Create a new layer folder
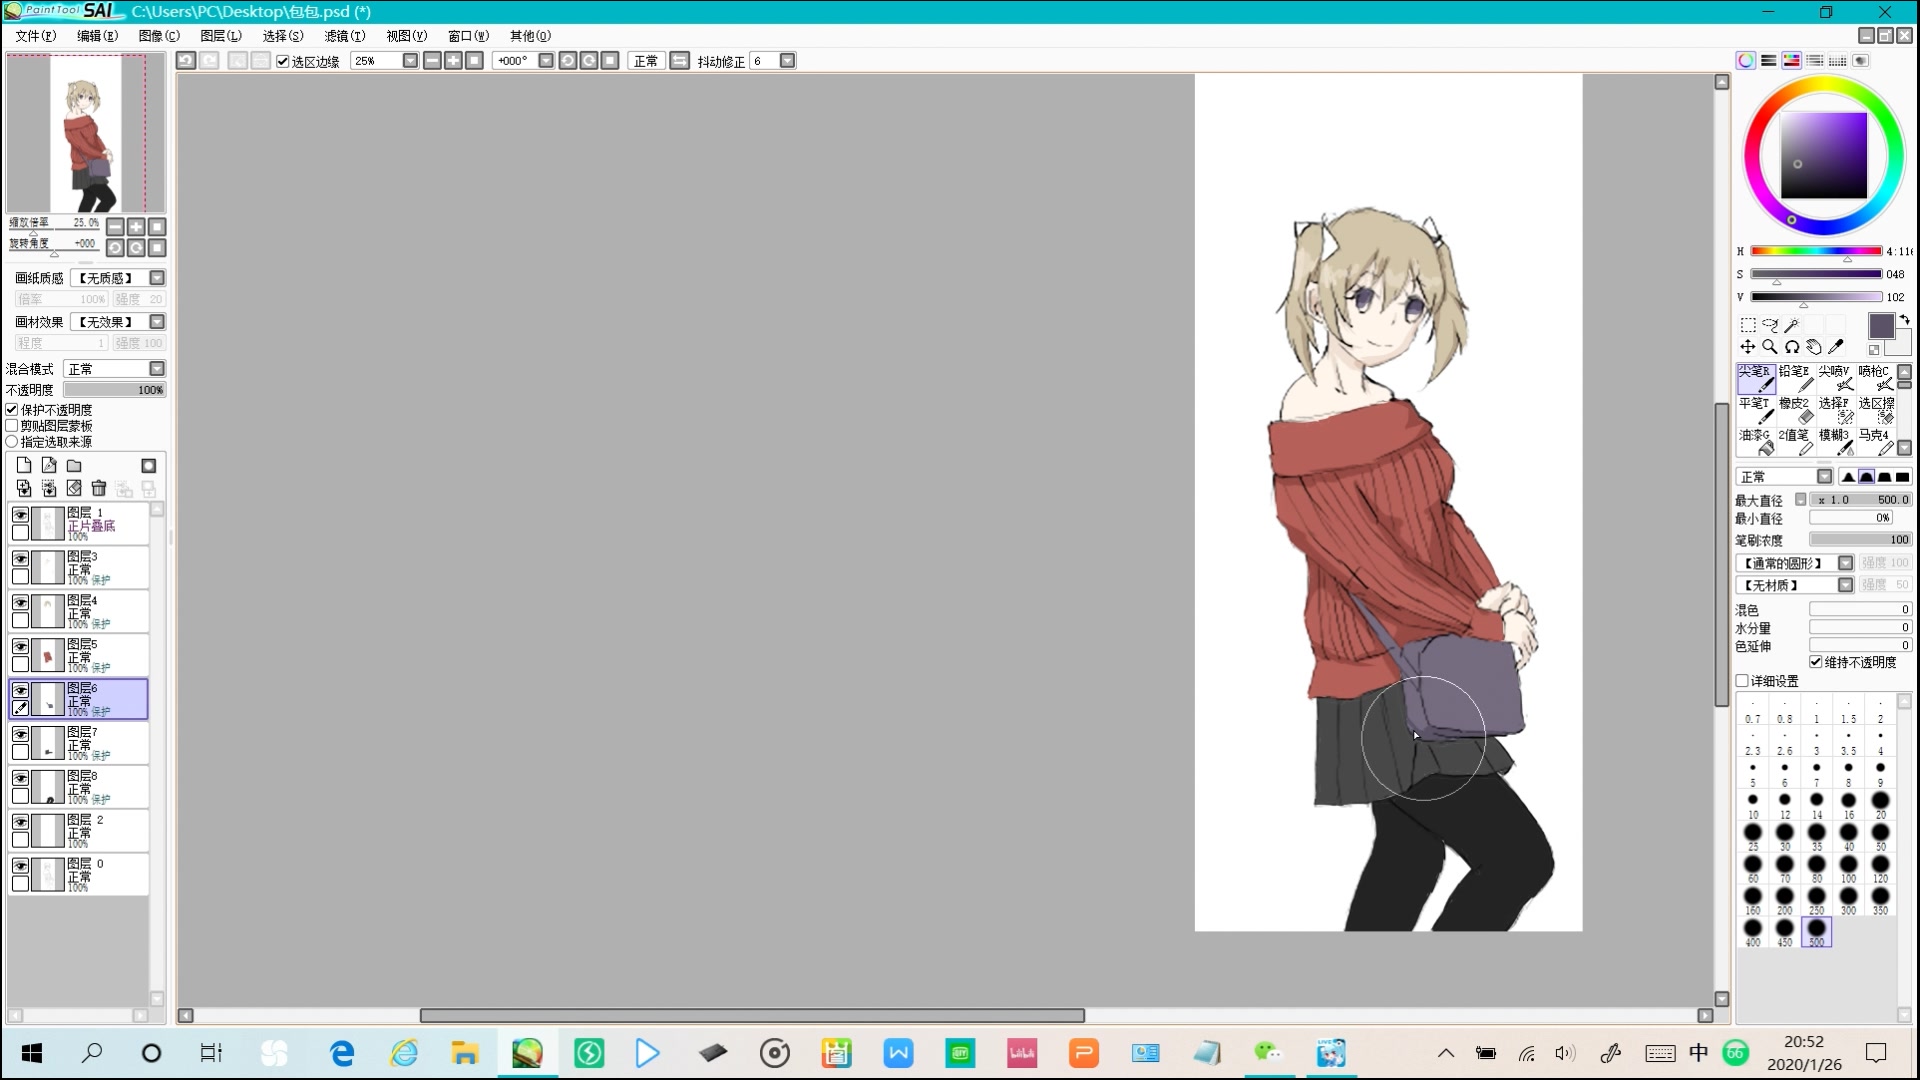The height and width of the screenshot is (1080, 1920). pyautogui.click(x=74, y=466)
